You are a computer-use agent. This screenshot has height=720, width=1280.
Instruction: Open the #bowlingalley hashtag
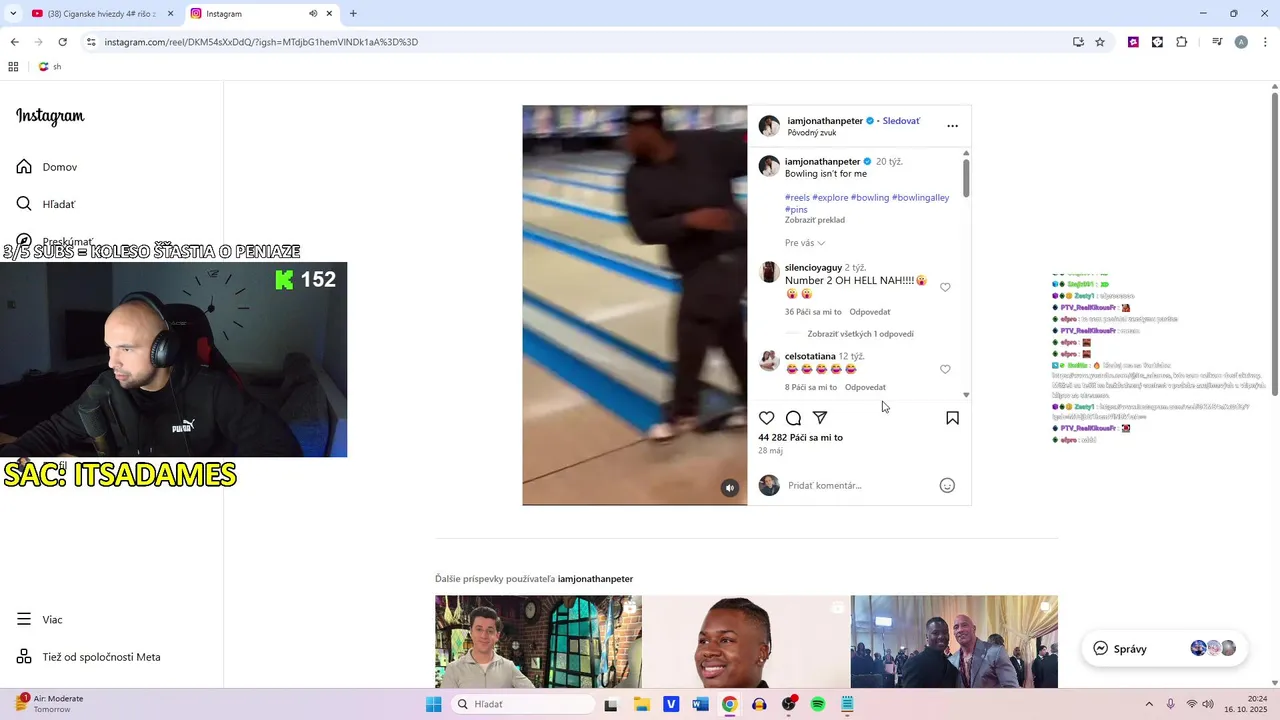click(x=921, y=198)
